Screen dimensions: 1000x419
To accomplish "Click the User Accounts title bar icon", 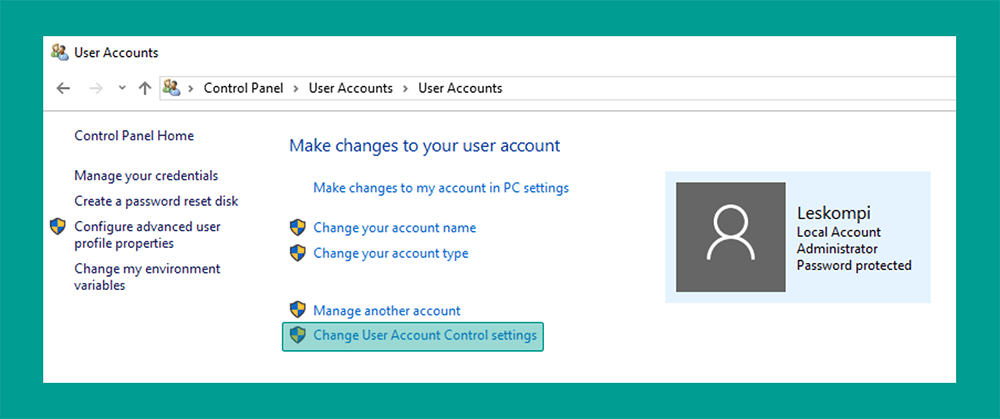I will click(x=59, y=52).
